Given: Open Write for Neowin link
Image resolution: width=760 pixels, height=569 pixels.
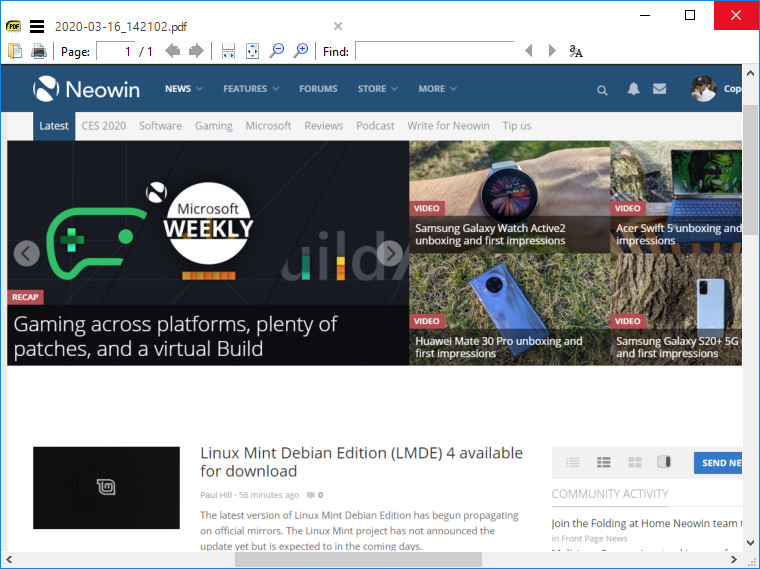Looking at the screenshot, I should pyautogui.click(x=448, y=126).
